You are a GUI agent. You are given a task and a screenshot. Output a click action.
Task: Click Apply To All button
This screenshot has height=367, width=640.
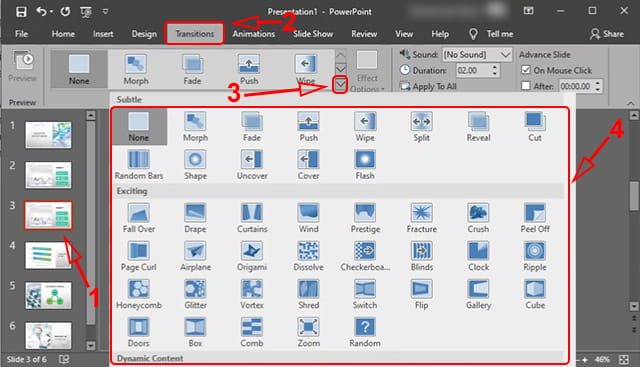click(428, 86)
